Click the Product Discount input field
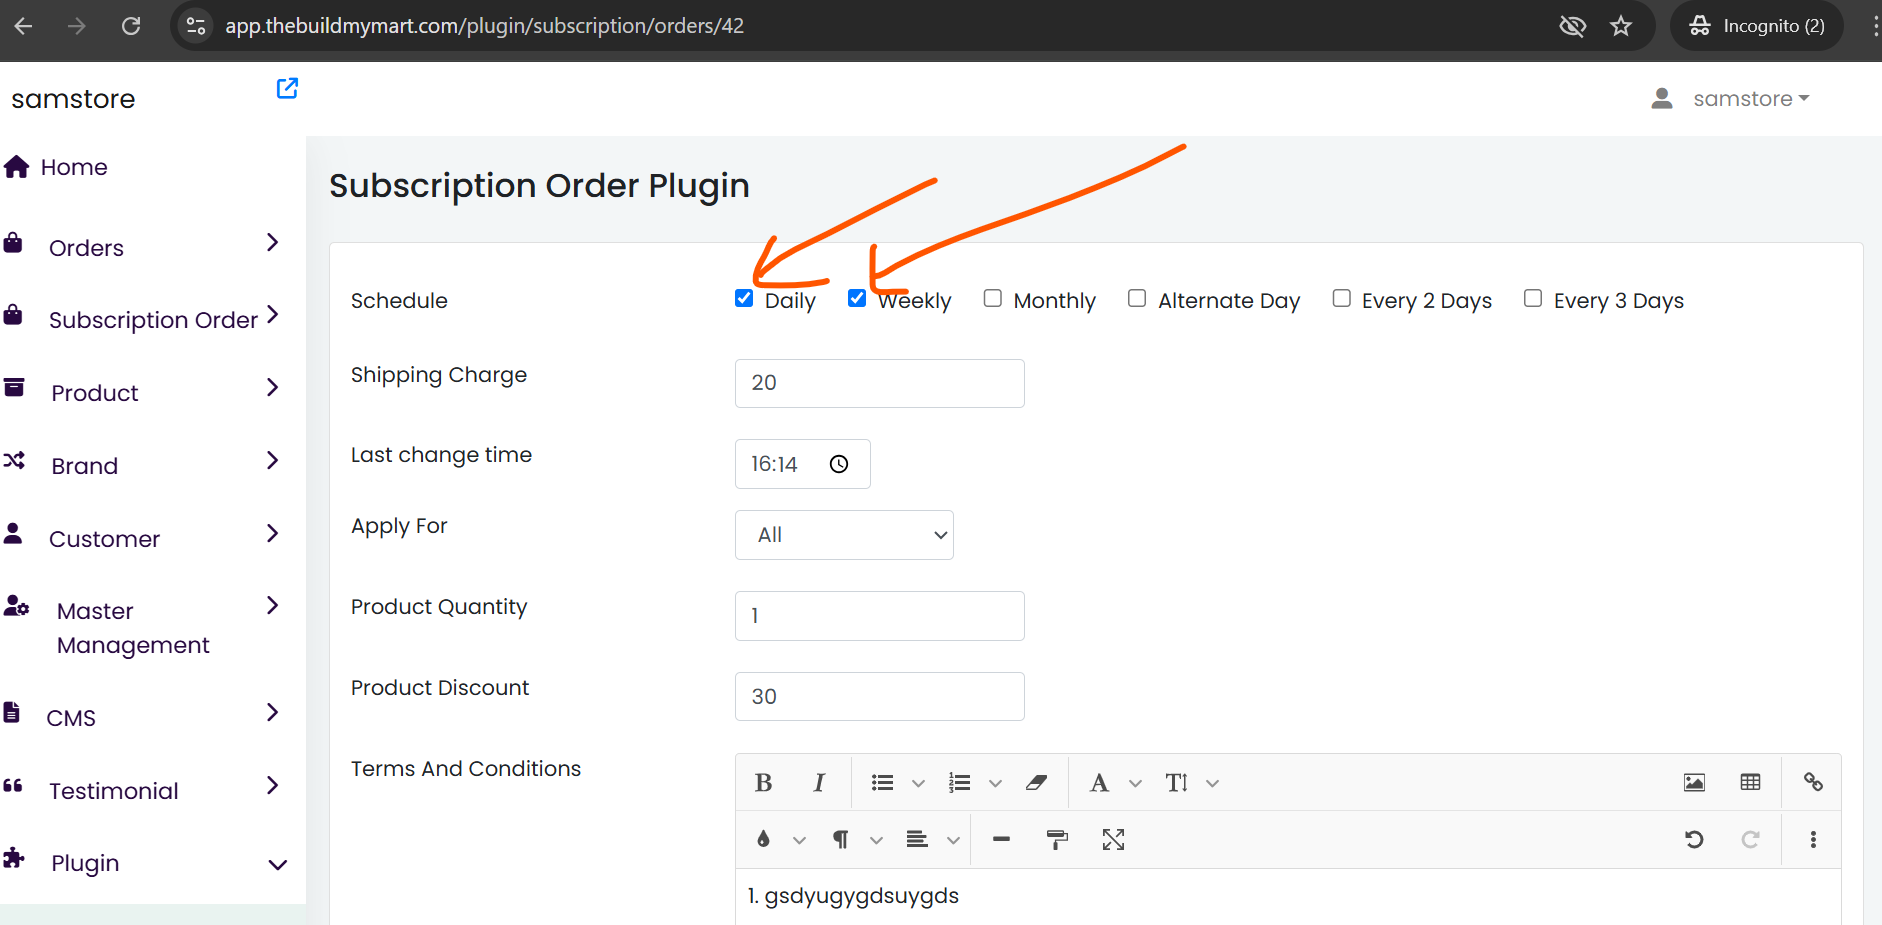 880,696
